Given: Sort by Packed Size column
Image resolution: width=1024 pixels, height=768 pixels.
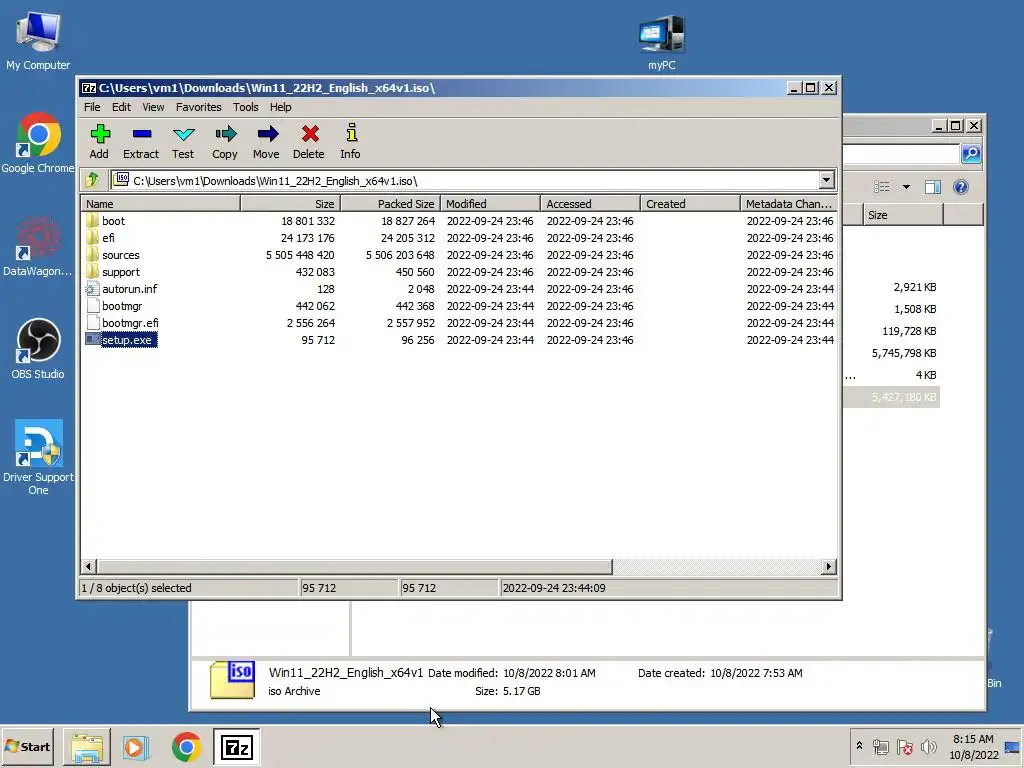Looking at the screenshot, I should [x=391, y=204].
